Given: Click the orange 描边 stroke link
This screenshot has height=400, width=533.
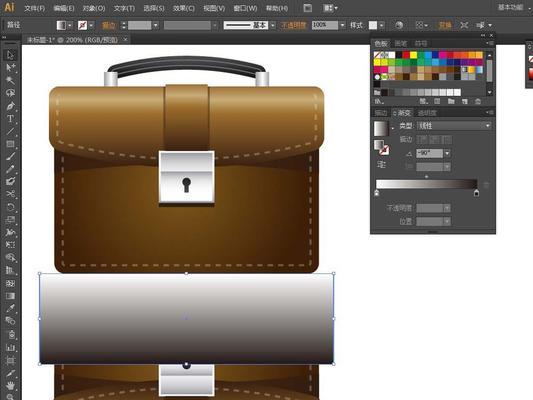Looking at the screenshot, I should click(109, 25).
